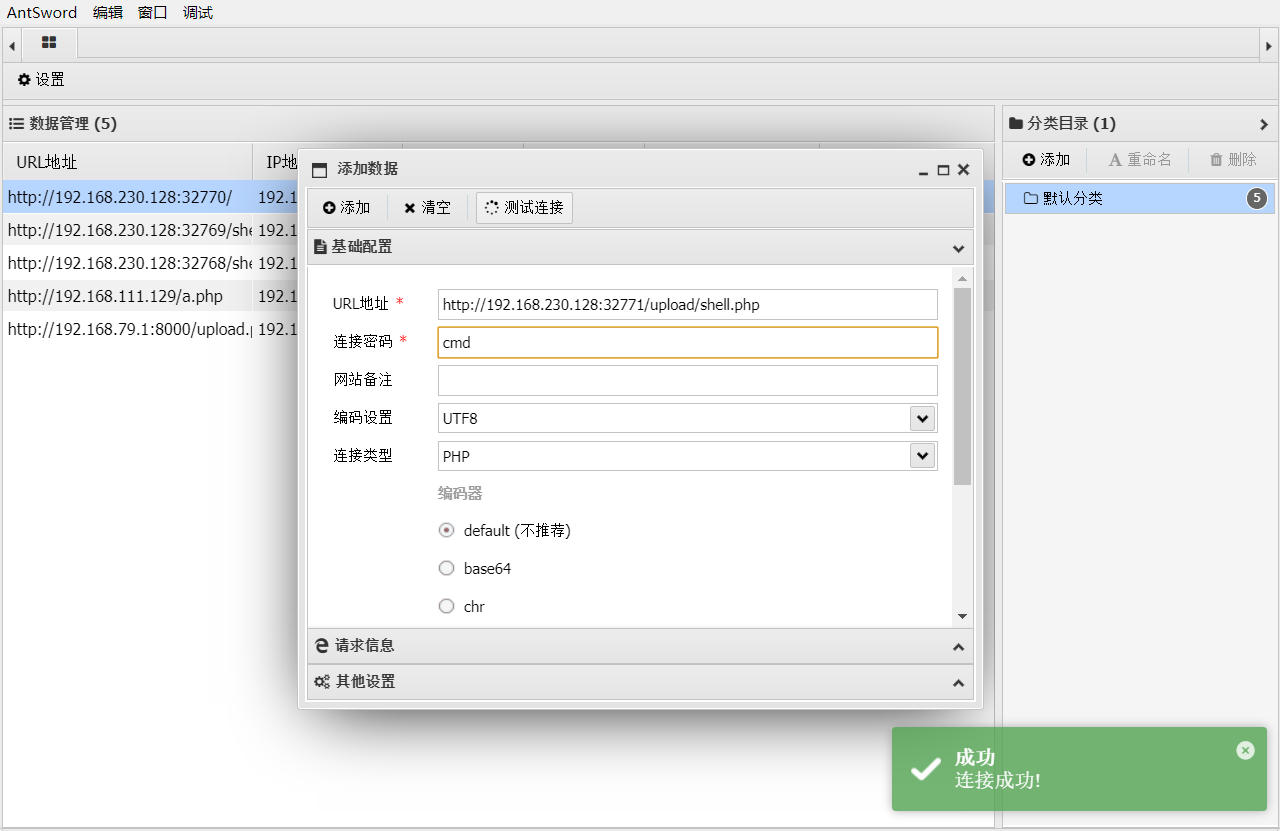
Task: Click the 连接密码 input field
Action: pos(688,342)
